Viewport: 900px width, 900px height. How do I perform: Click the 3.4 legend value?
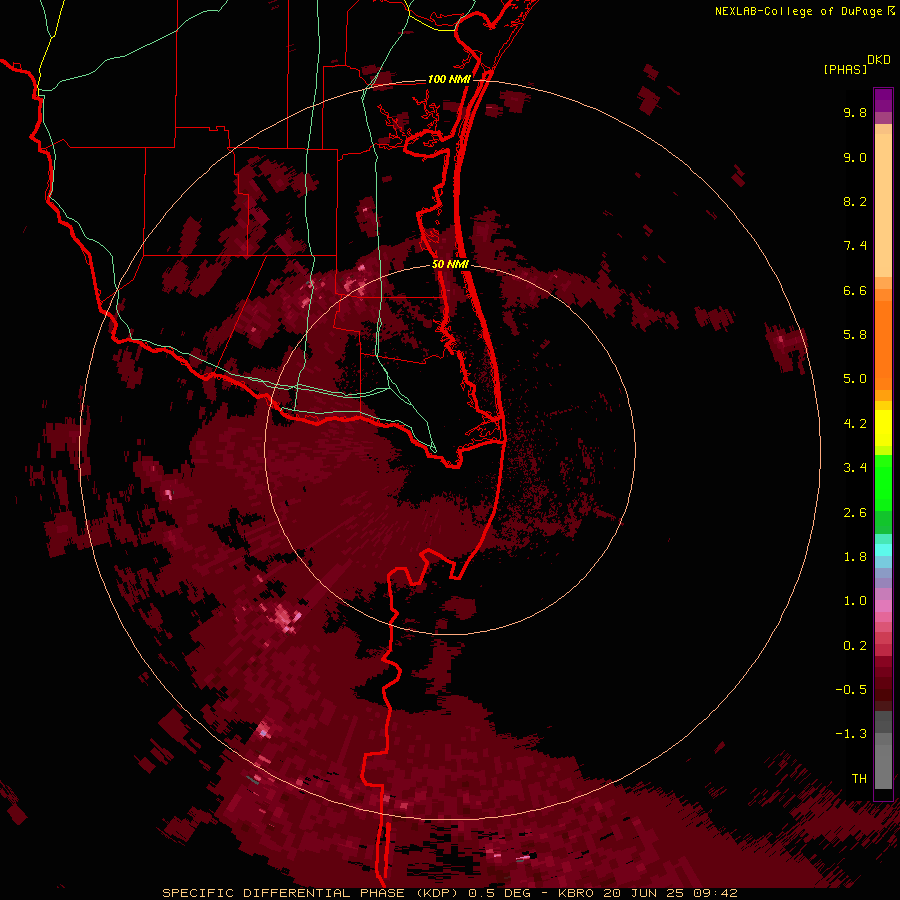pos(855,468)
